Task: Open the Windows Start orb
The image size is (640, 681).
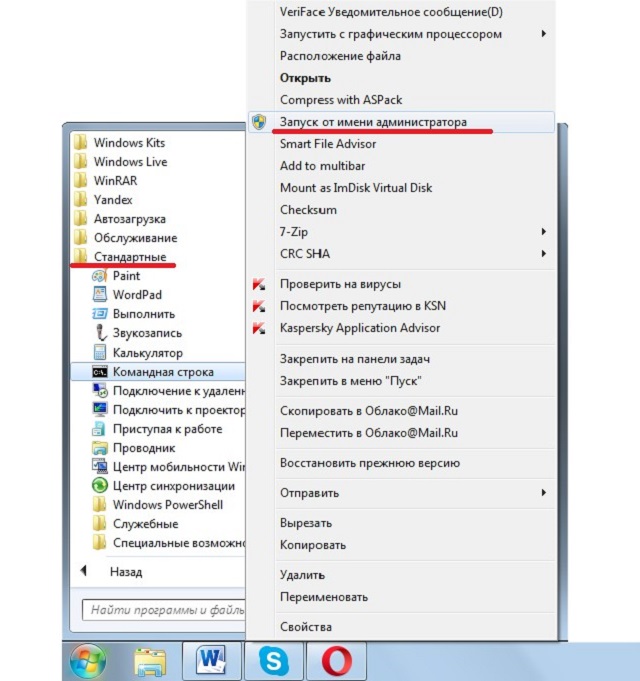Action: 88,661
